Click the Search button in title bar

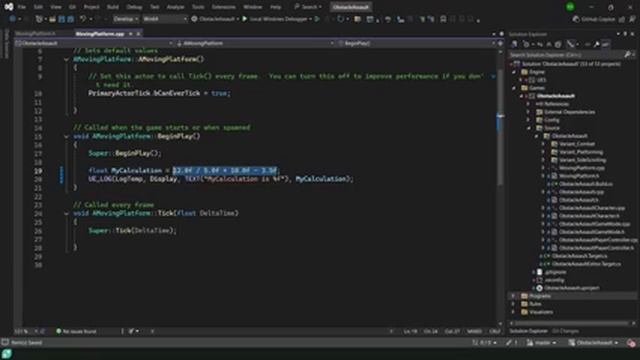[308, 7]
